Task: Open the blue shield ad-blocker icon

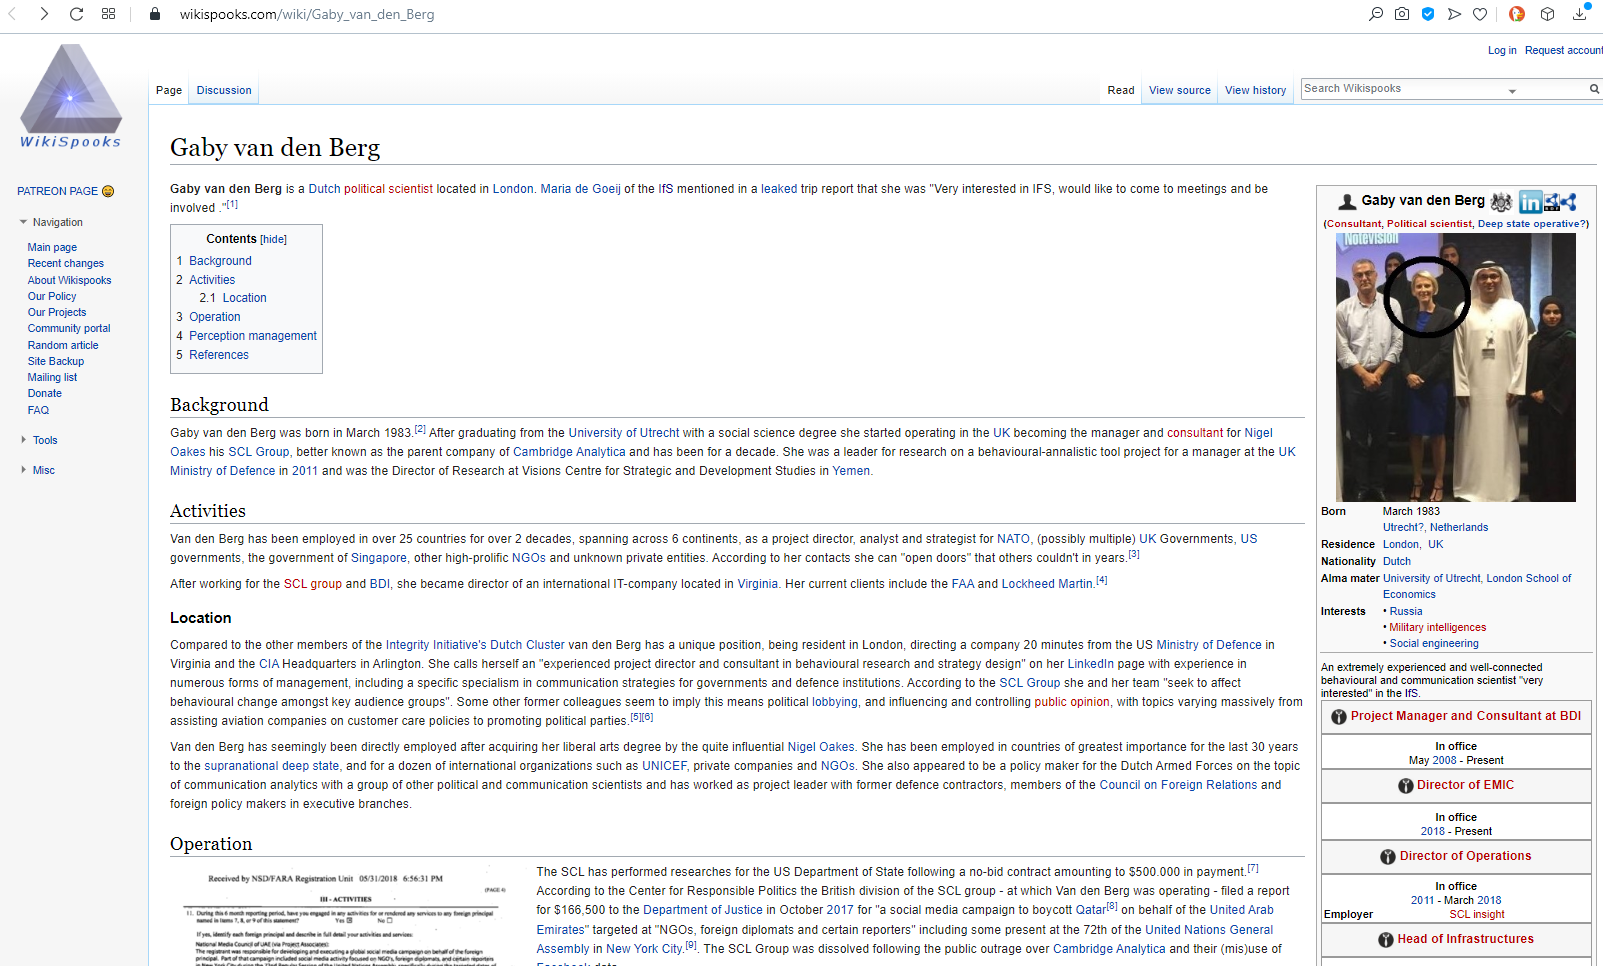Action: point(1428,14)
